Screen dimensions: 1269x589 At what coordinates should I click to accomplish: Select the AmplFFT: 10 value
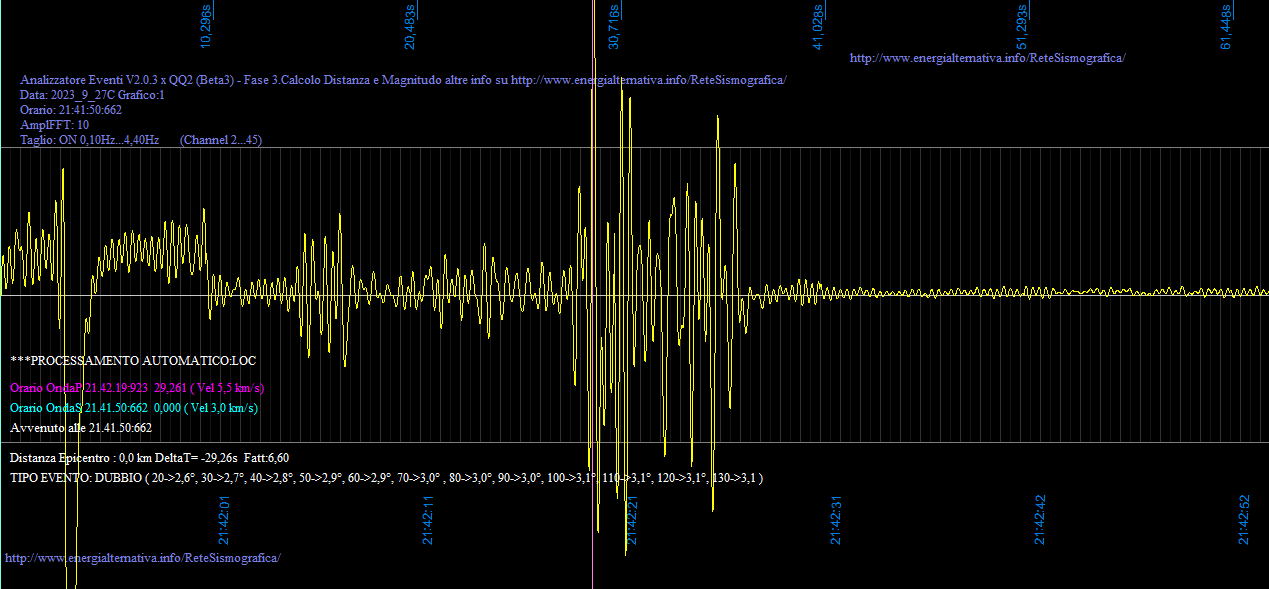tap(54, 125)
